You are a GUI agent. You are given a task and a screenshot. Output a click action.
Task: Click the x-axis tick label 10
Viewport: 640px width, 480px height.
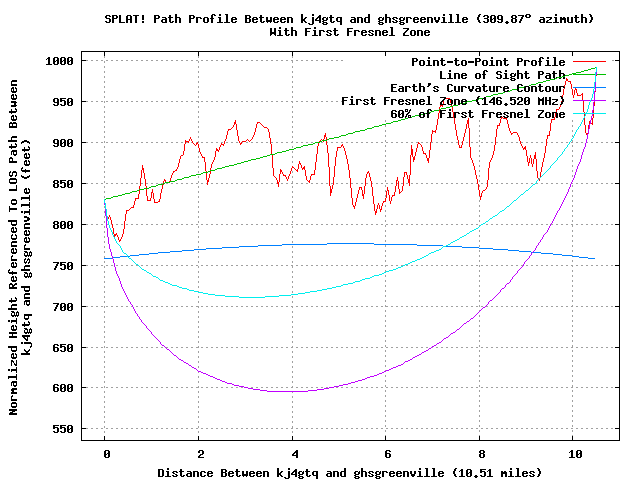573,452
